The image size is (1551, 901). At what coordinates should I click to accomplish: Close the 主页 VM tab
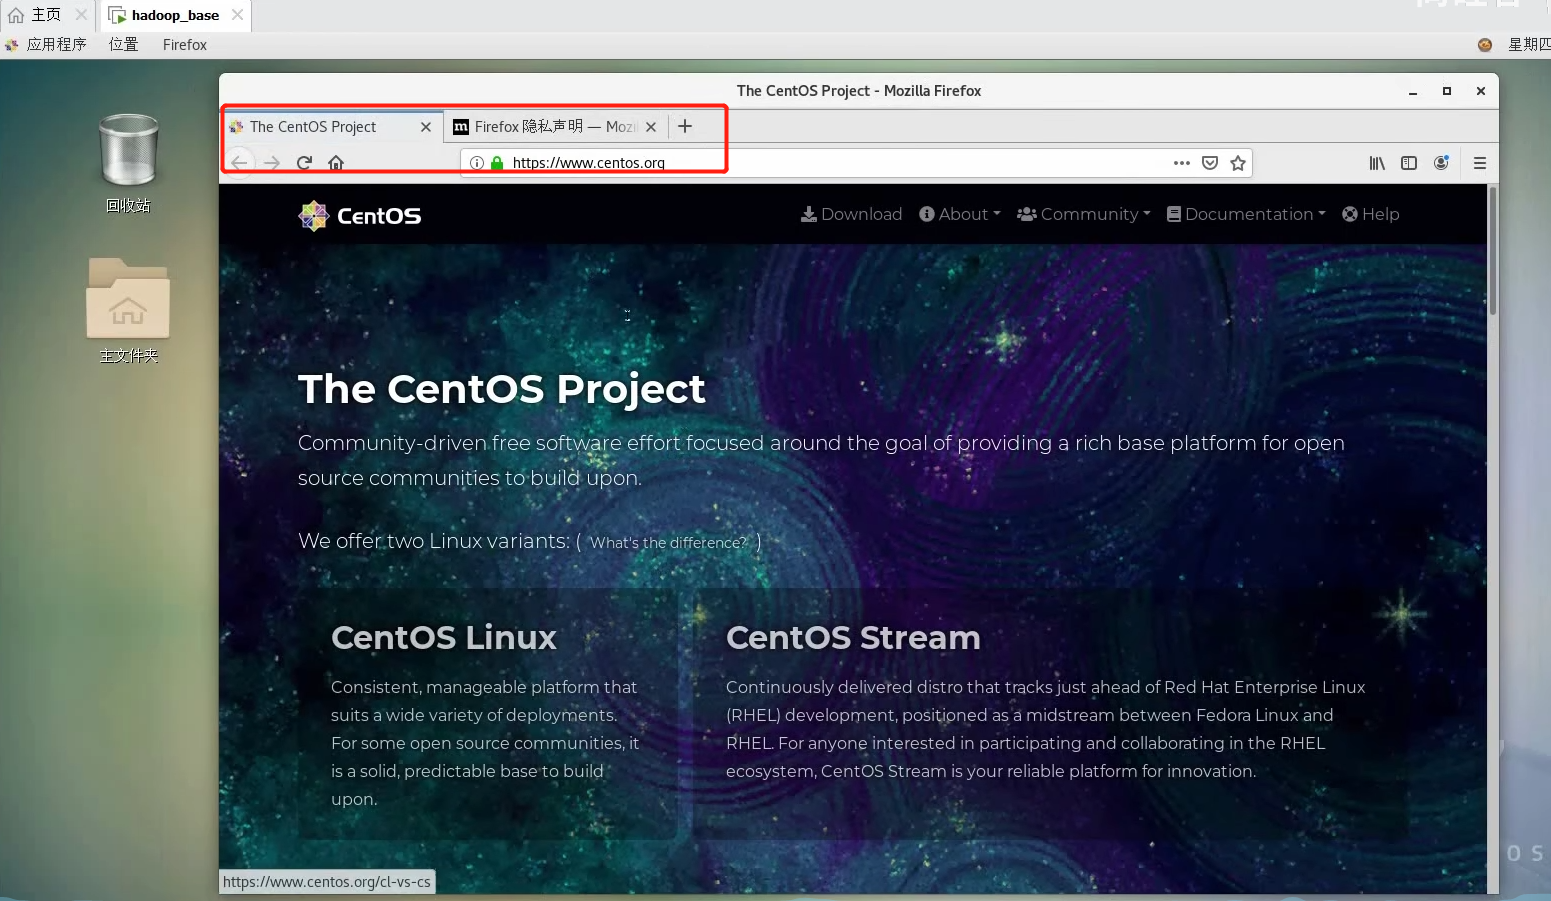coord(81,15)
